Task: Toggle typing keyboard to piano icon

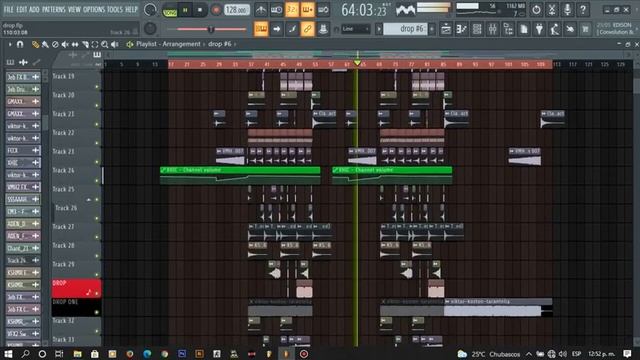Action: click(261, 29)
